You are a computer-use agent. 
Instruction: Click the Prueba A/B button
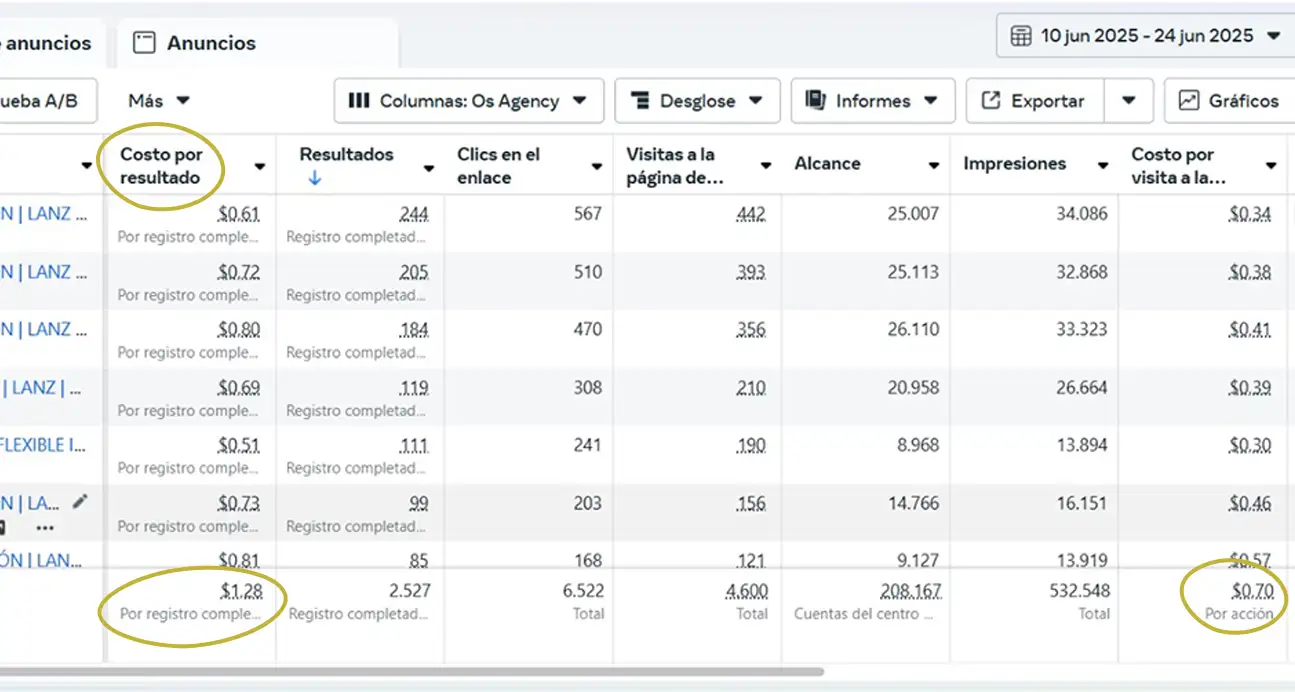pyautogui.click(x=40, y=101)
